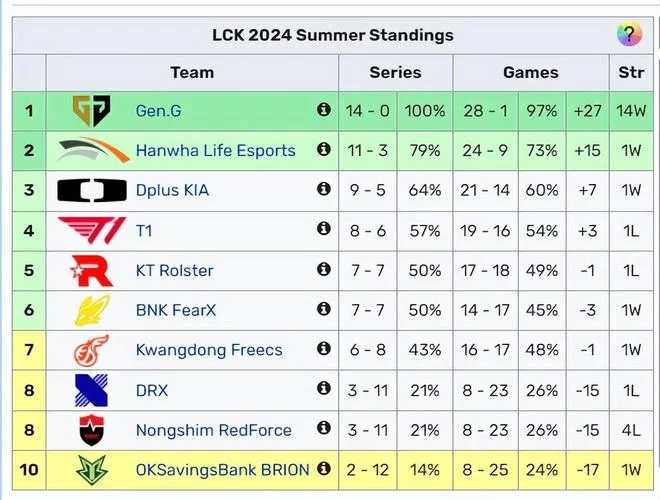Viewport: 660px width, 500px height.
Task: Click the KT Rolster logo
Action: pos(91,270)
